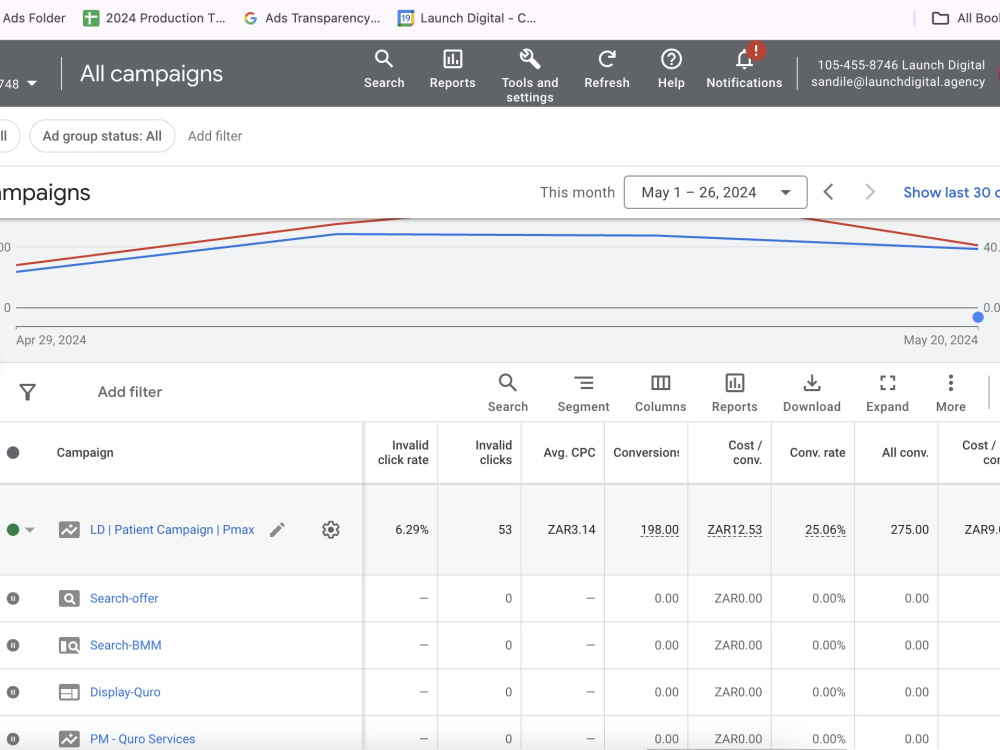Toggle green status of LD Patient Campaign
The image size is (1000, 750).
13,530
